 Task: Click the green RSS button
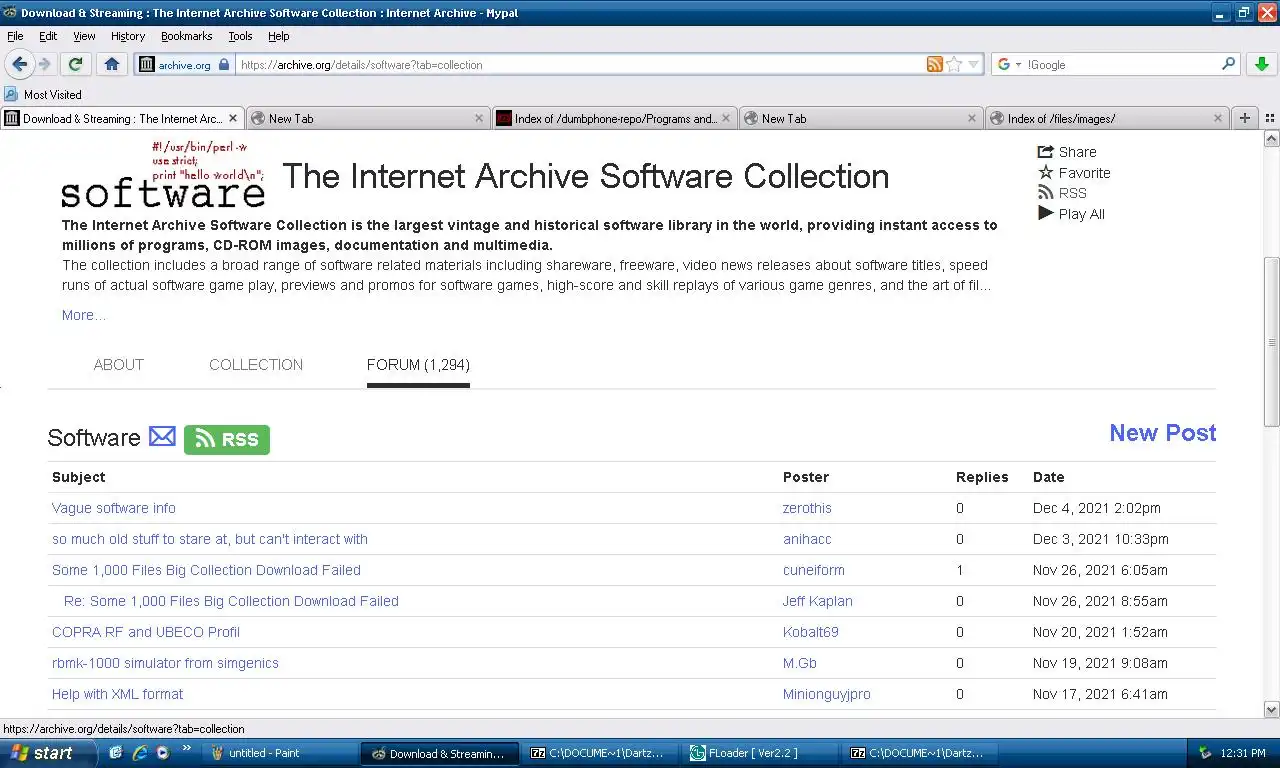[x=227, y=439]
